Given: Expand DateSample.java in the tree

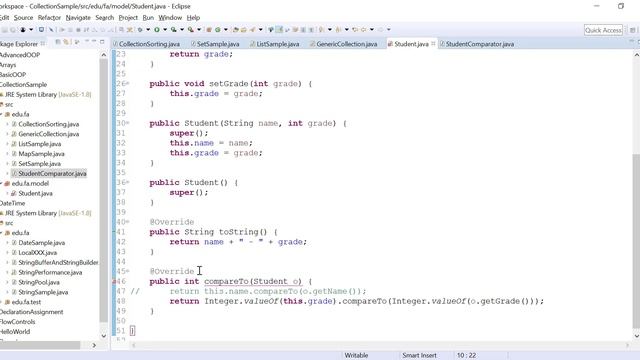Looking at the screenshot, I should pyautogui.click(x=7, y=243).
